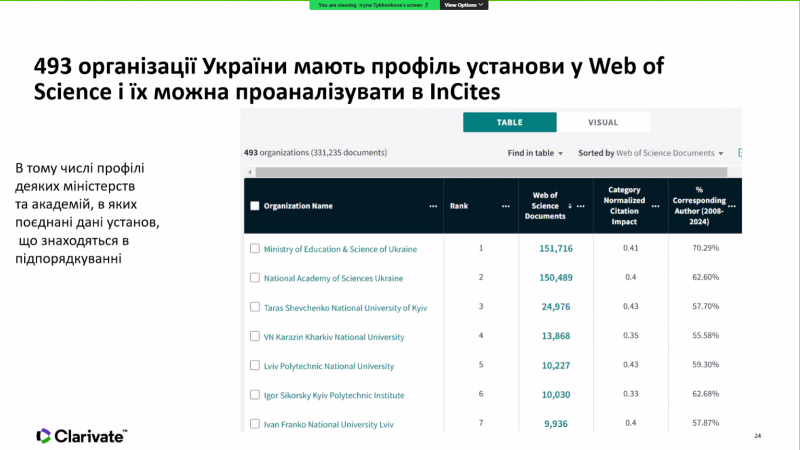Click the 70.29% corresponding author value
Screen dimensions: 800x450
coord(706,248)
